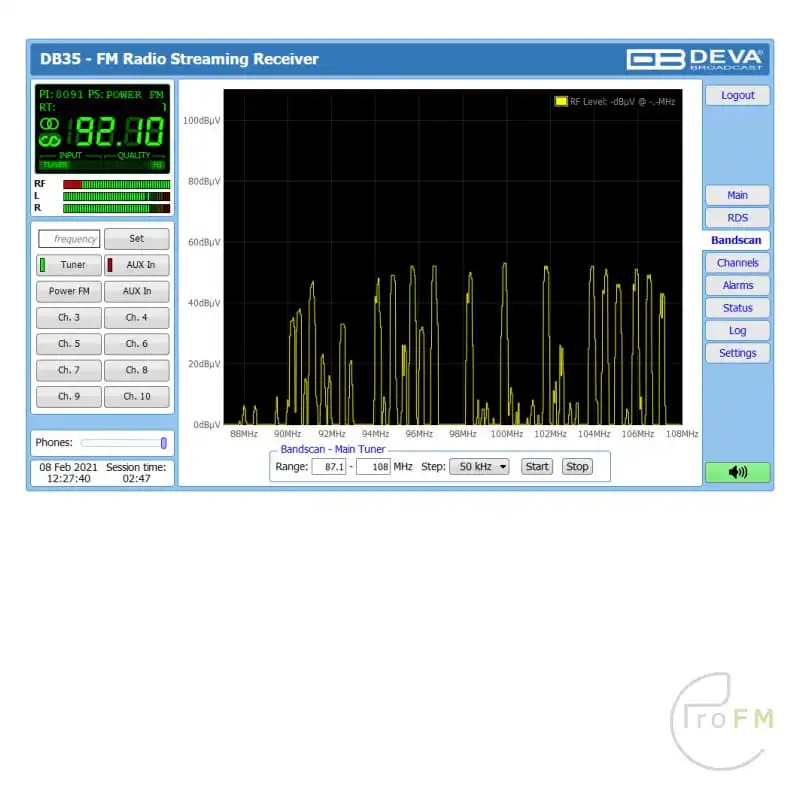Click the Logout button
Image resolution: width=800 pixels, height=800 pixels.
(737, 95)
